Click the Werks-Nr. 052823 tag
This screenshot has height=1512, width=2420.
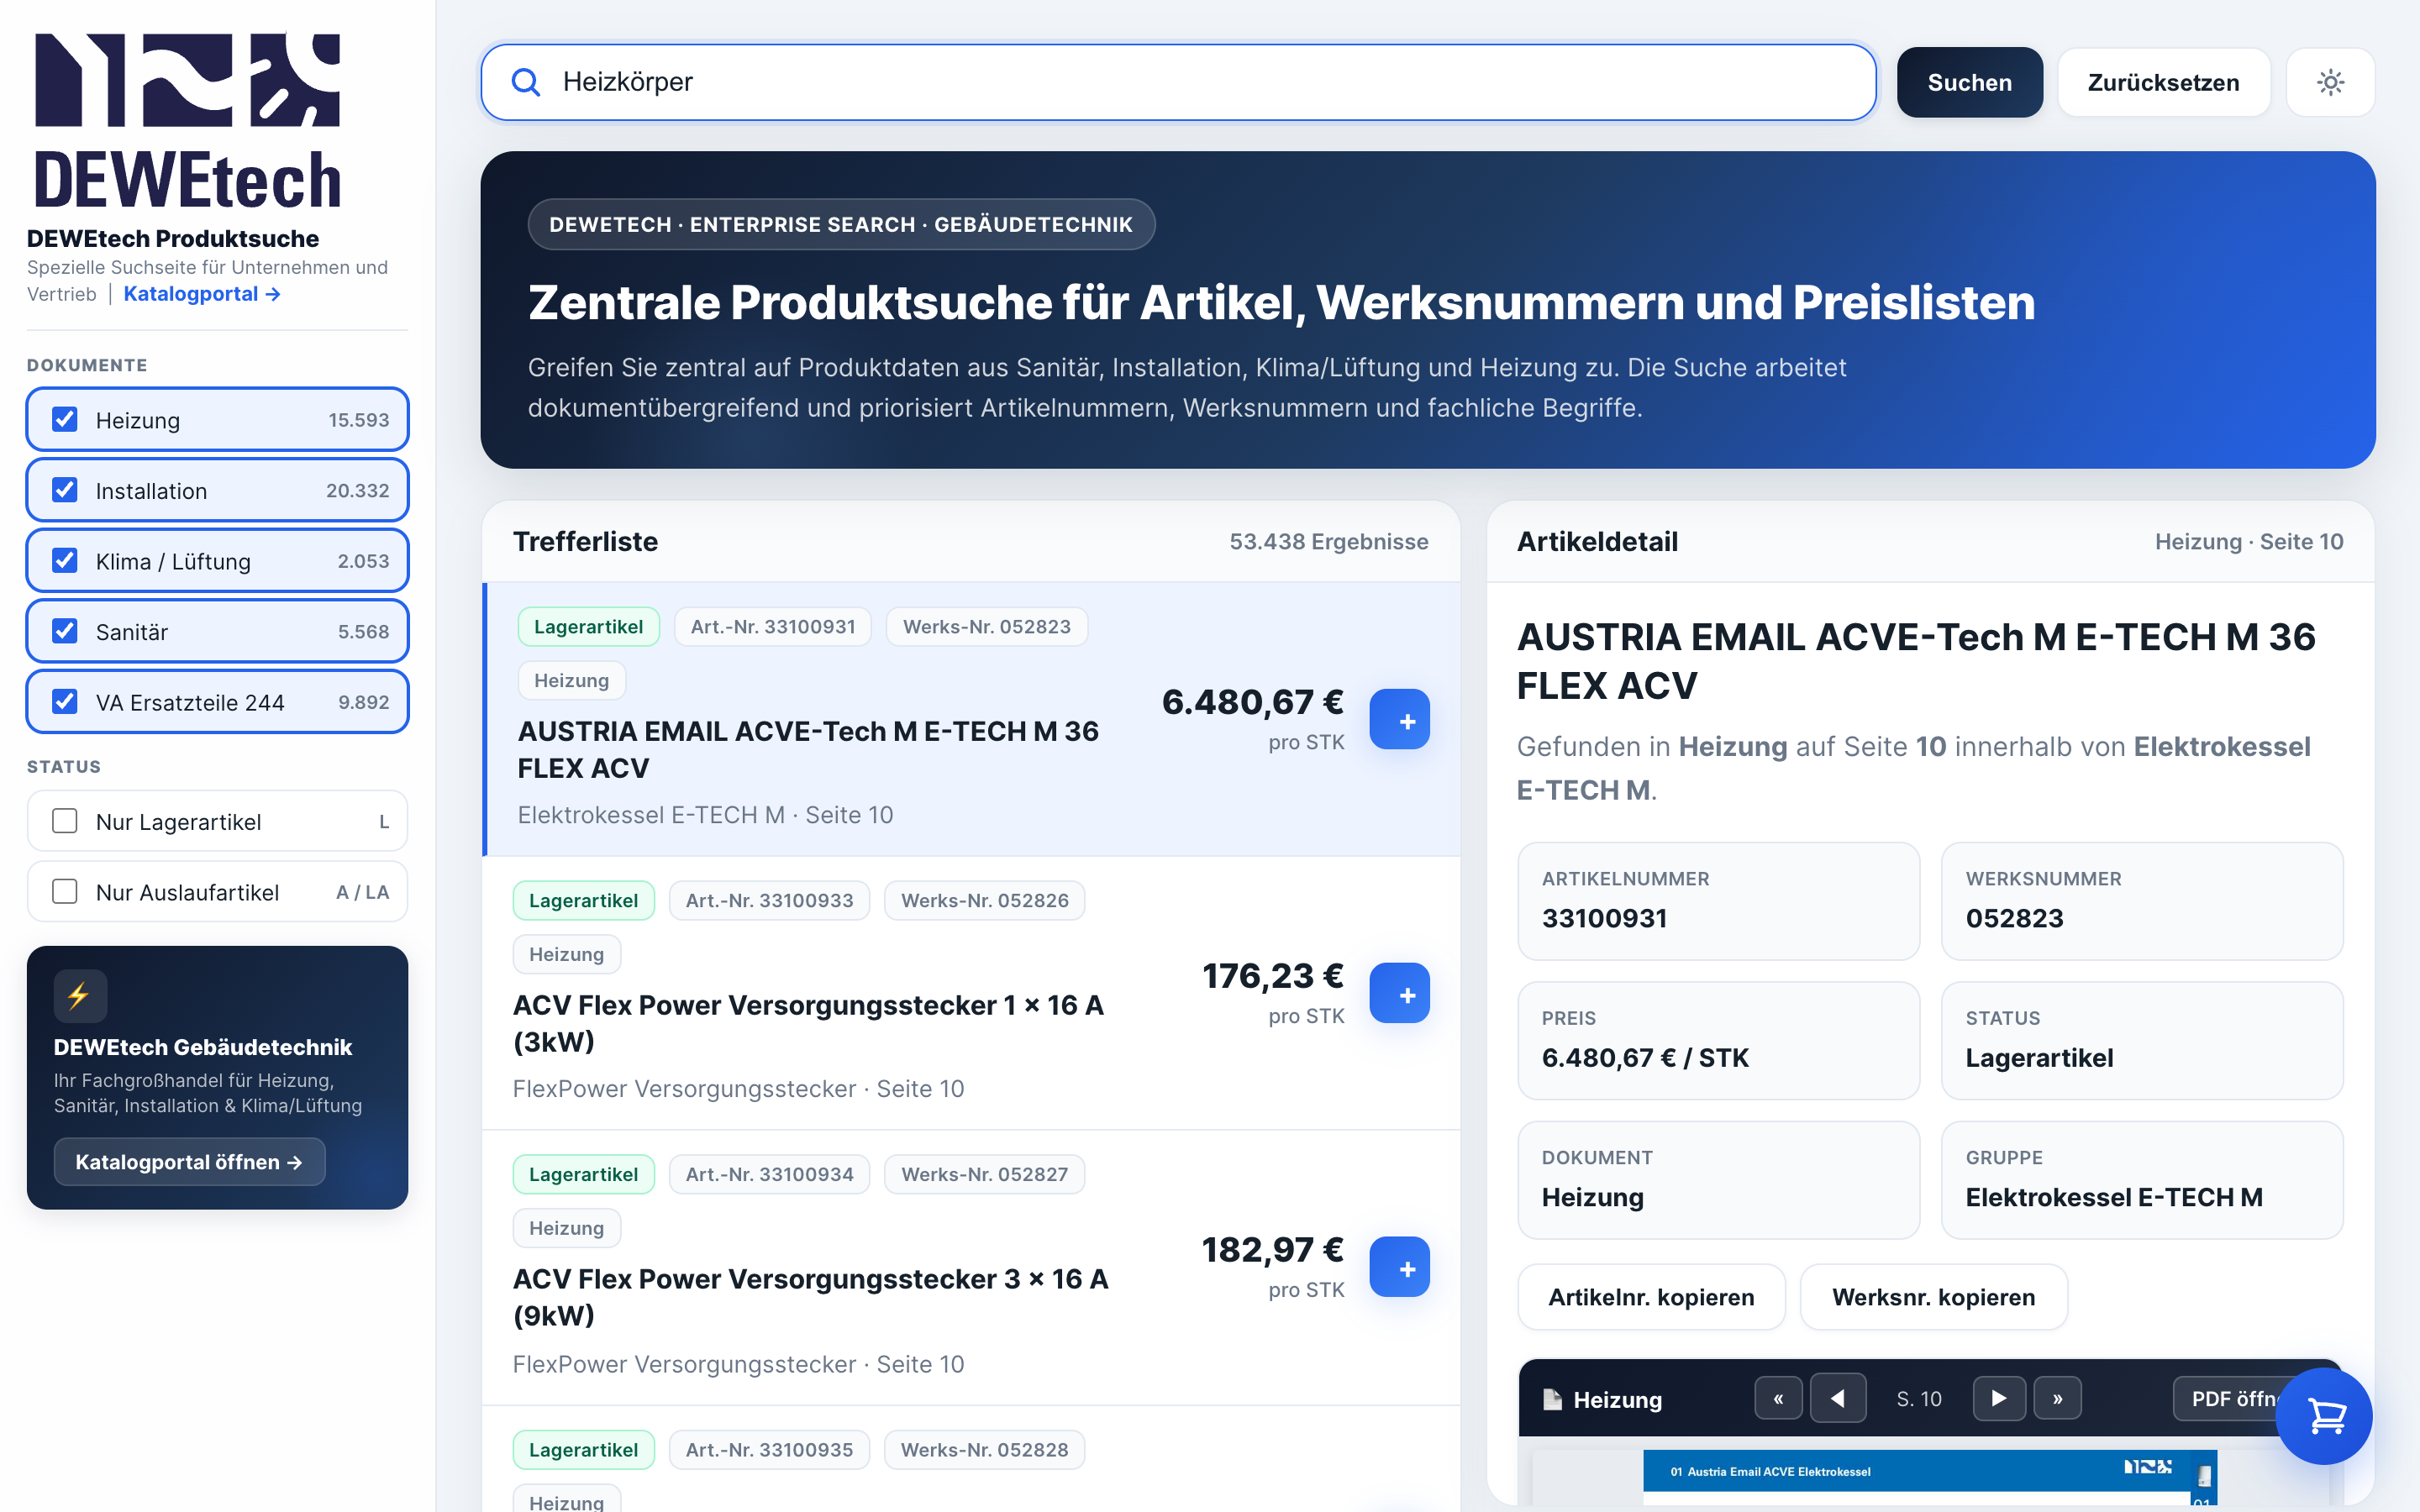(987, 627)
